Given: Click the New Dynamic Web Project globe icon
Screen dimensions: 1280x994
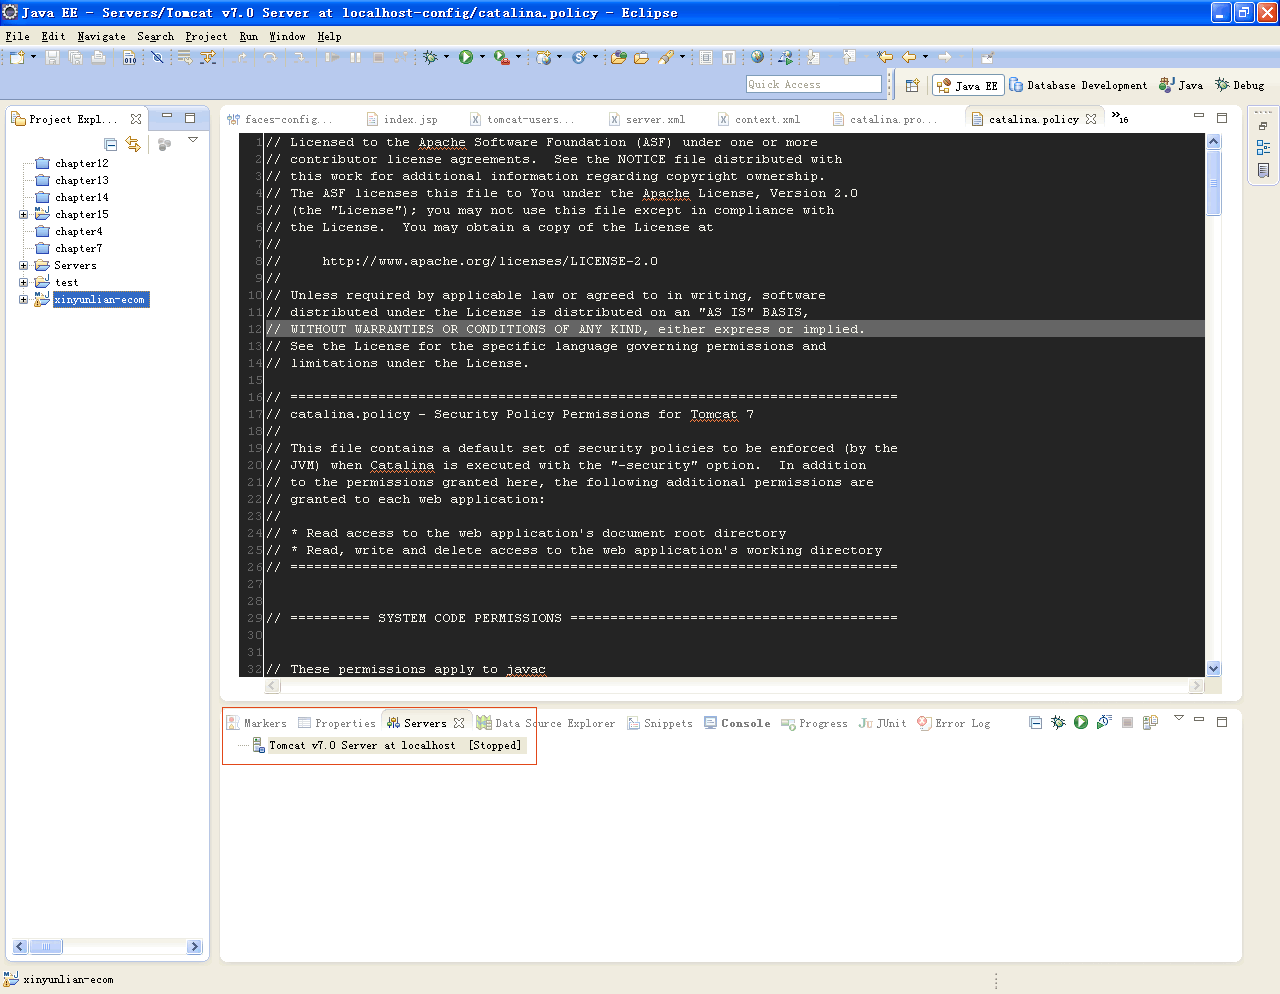Looking at the screenshot, I should coord(543,58).
